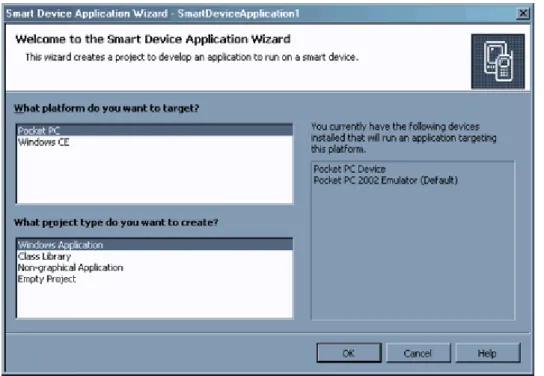
Task: Close the Smart Device Application Wizard
Action: [x=523, y=14]
